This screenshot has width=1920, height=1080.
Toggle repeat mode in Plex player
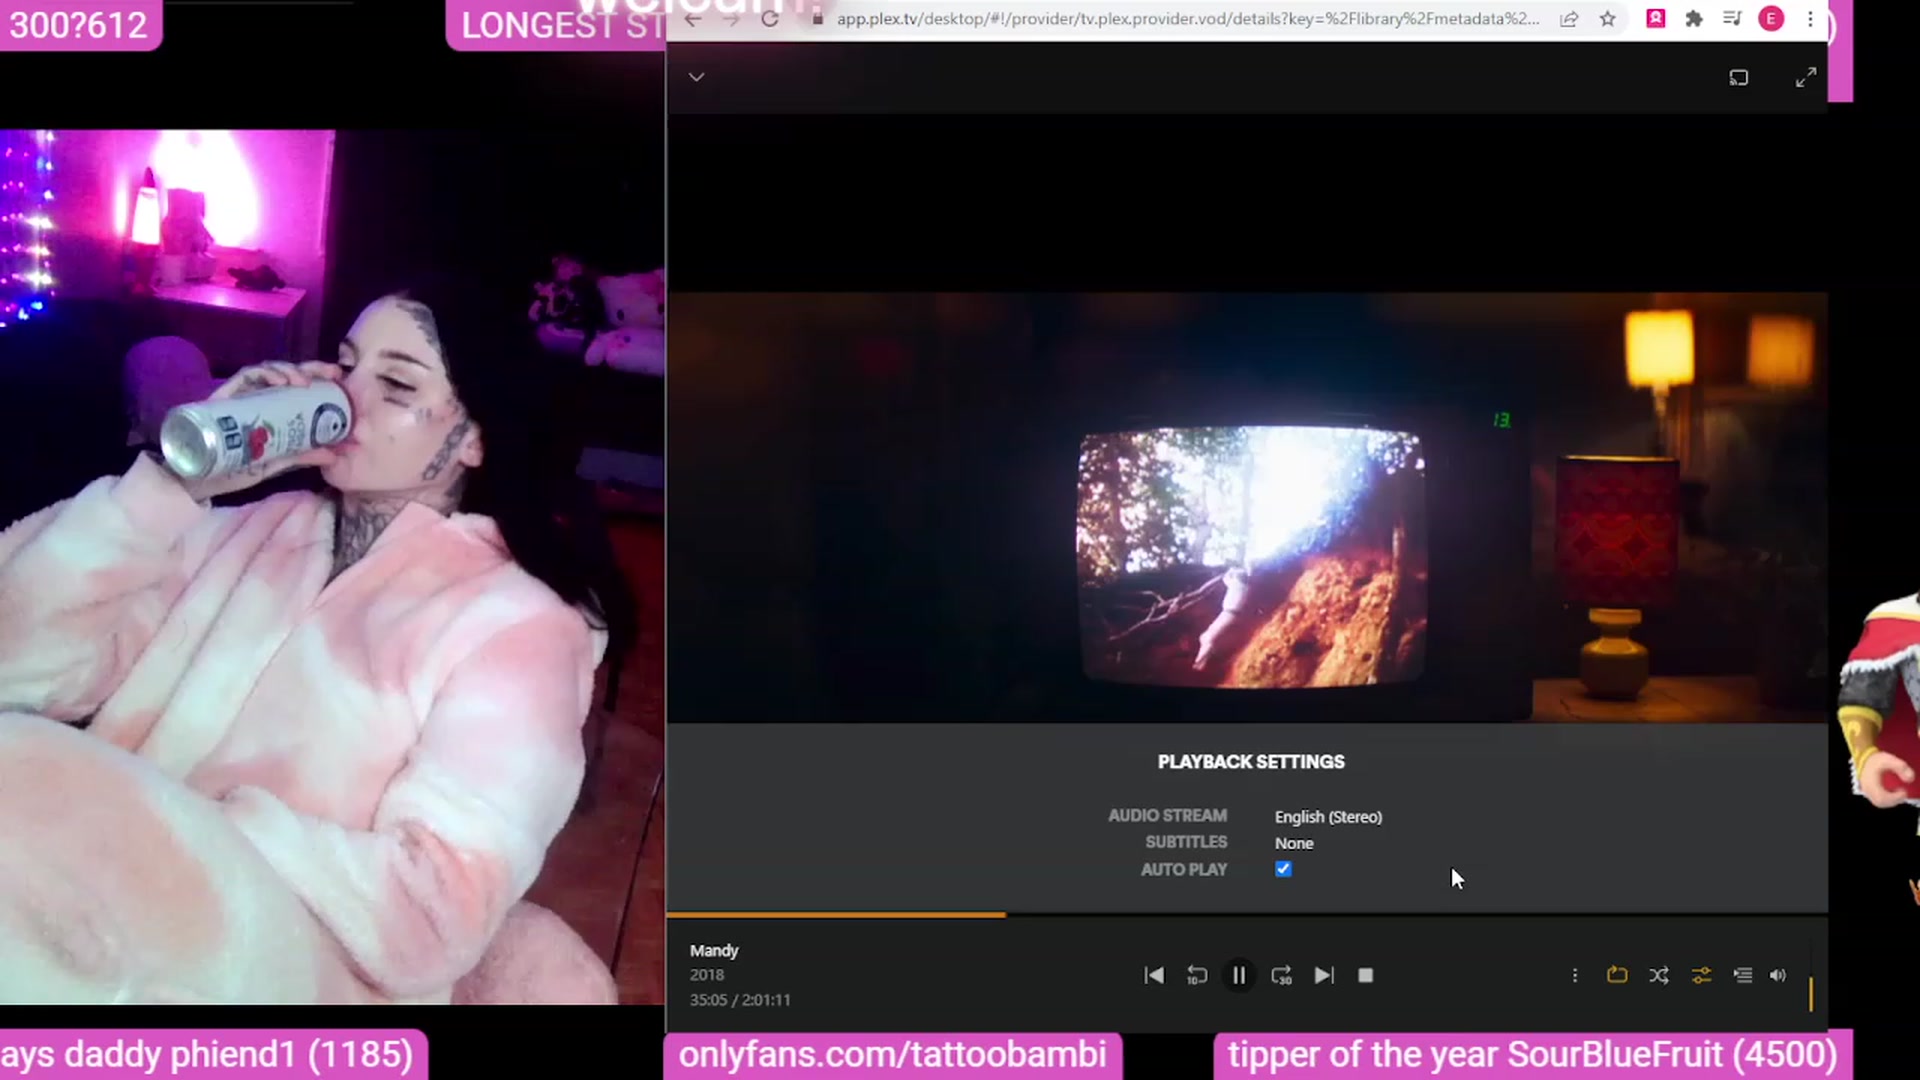pos(1616,975)
